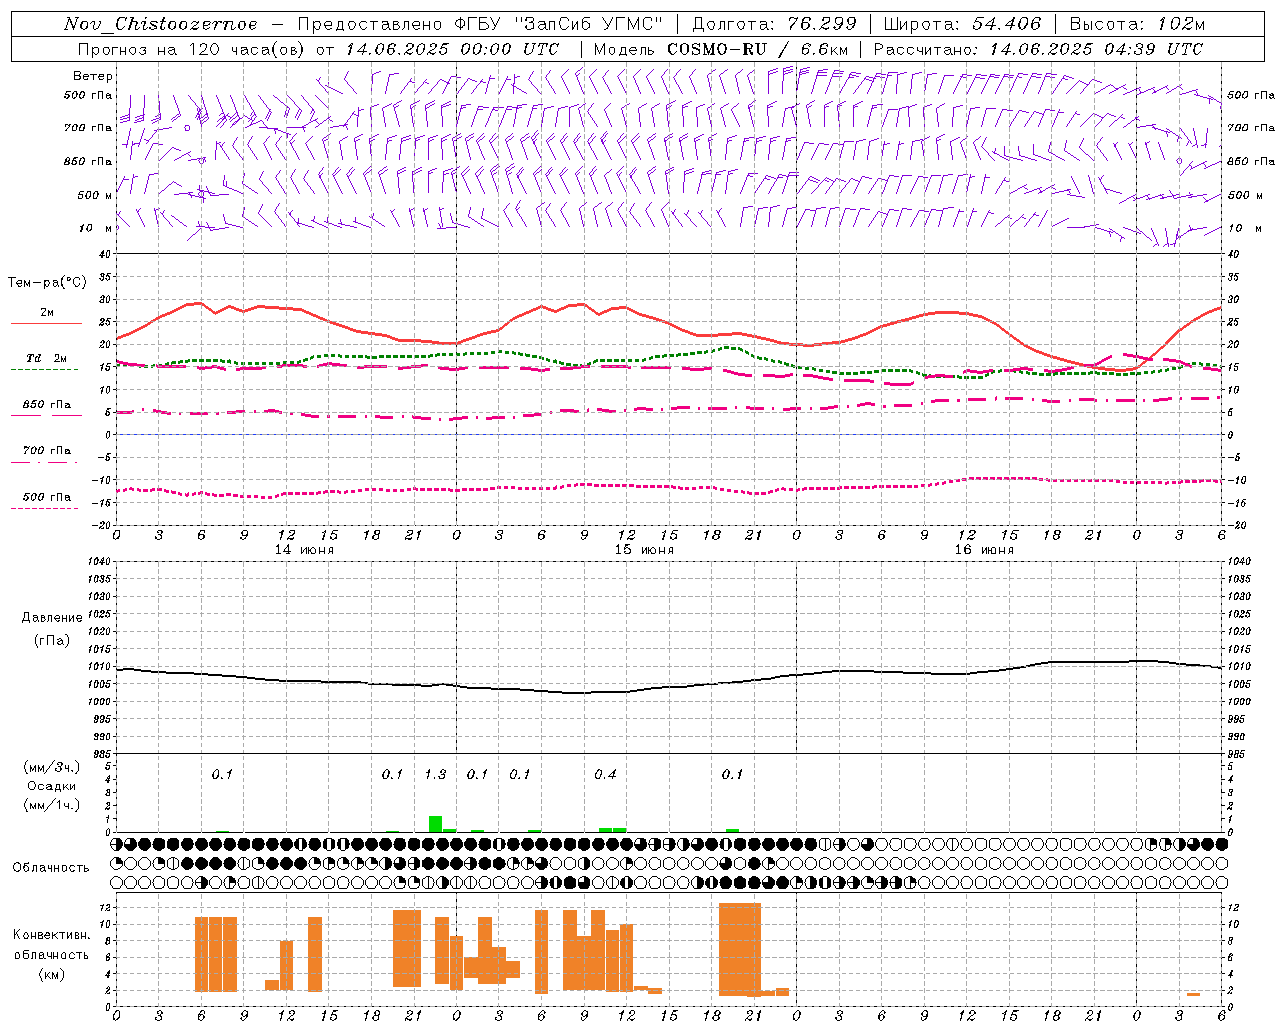
Task: Click the Облачность cloud cover label
Action: click(51, 867)
